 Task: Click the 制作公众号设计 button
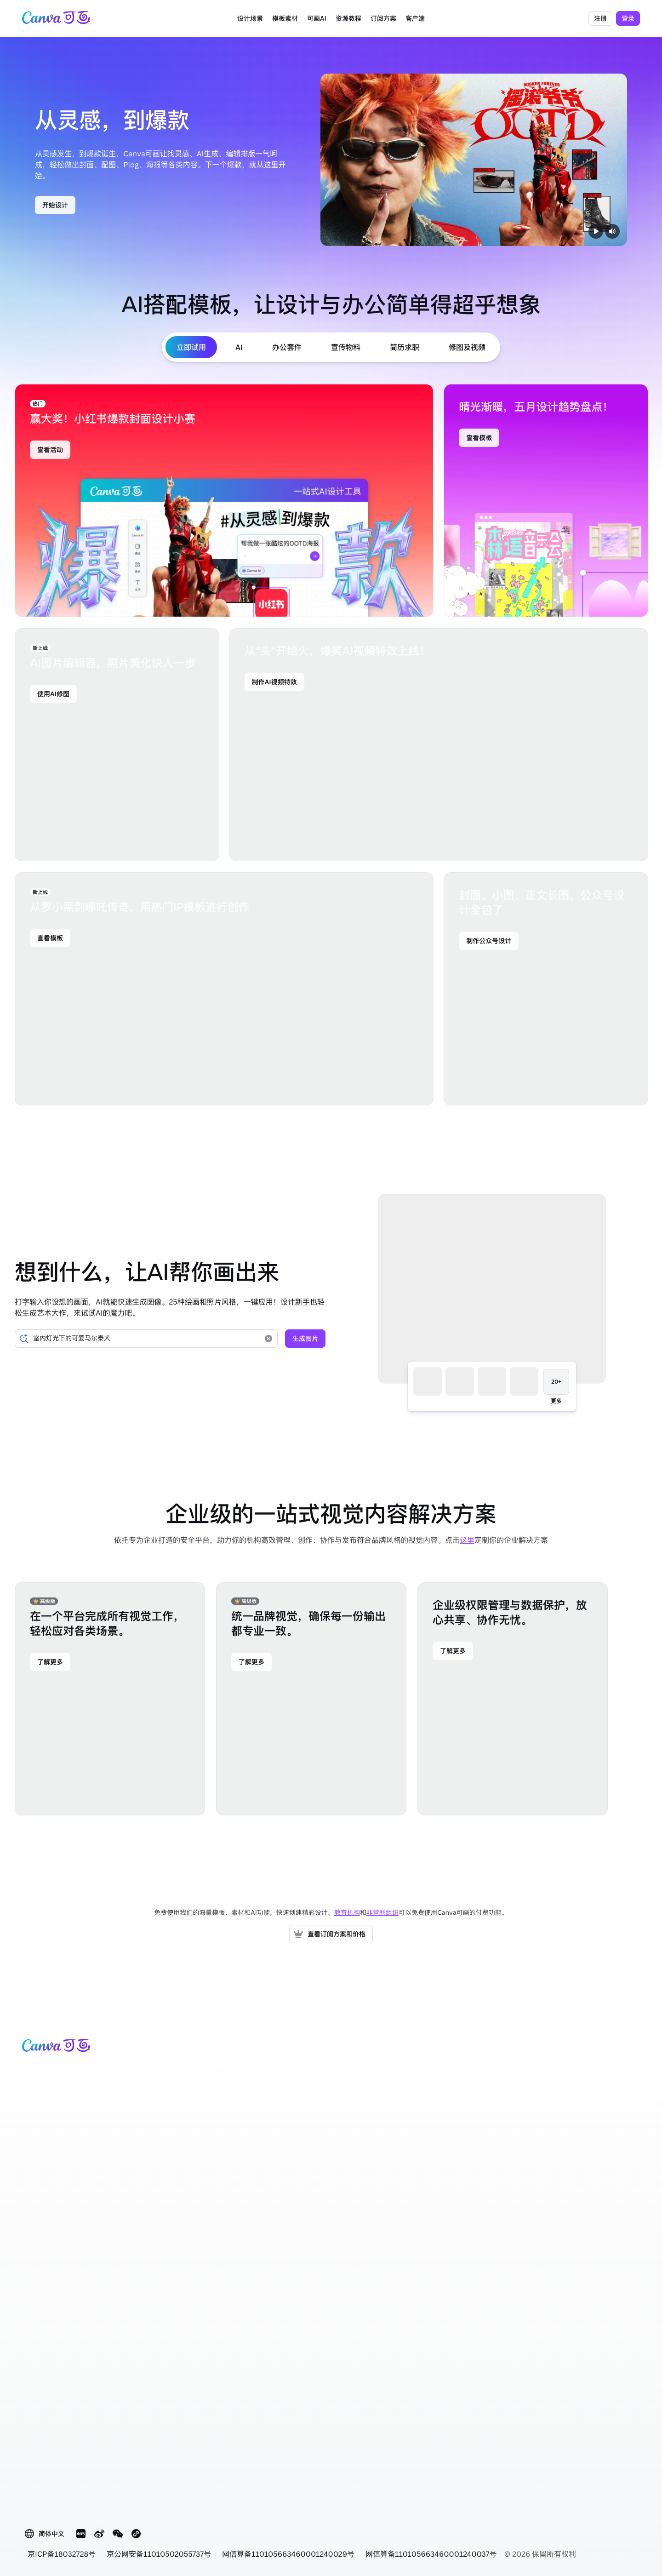[489, 941]
